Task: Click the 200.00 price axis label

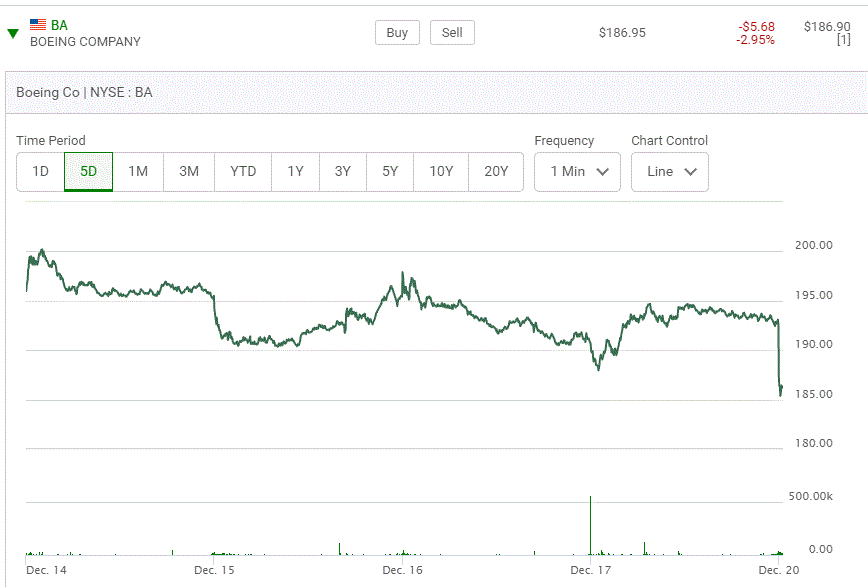Action: point(814,245)
